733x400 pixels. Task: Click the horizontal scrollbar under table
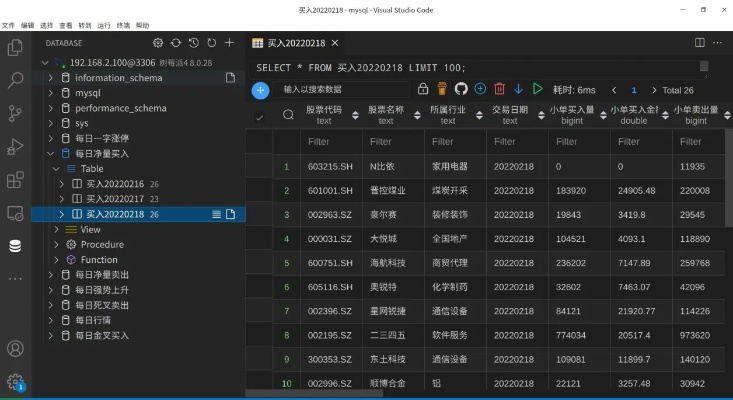pos(314,394)
